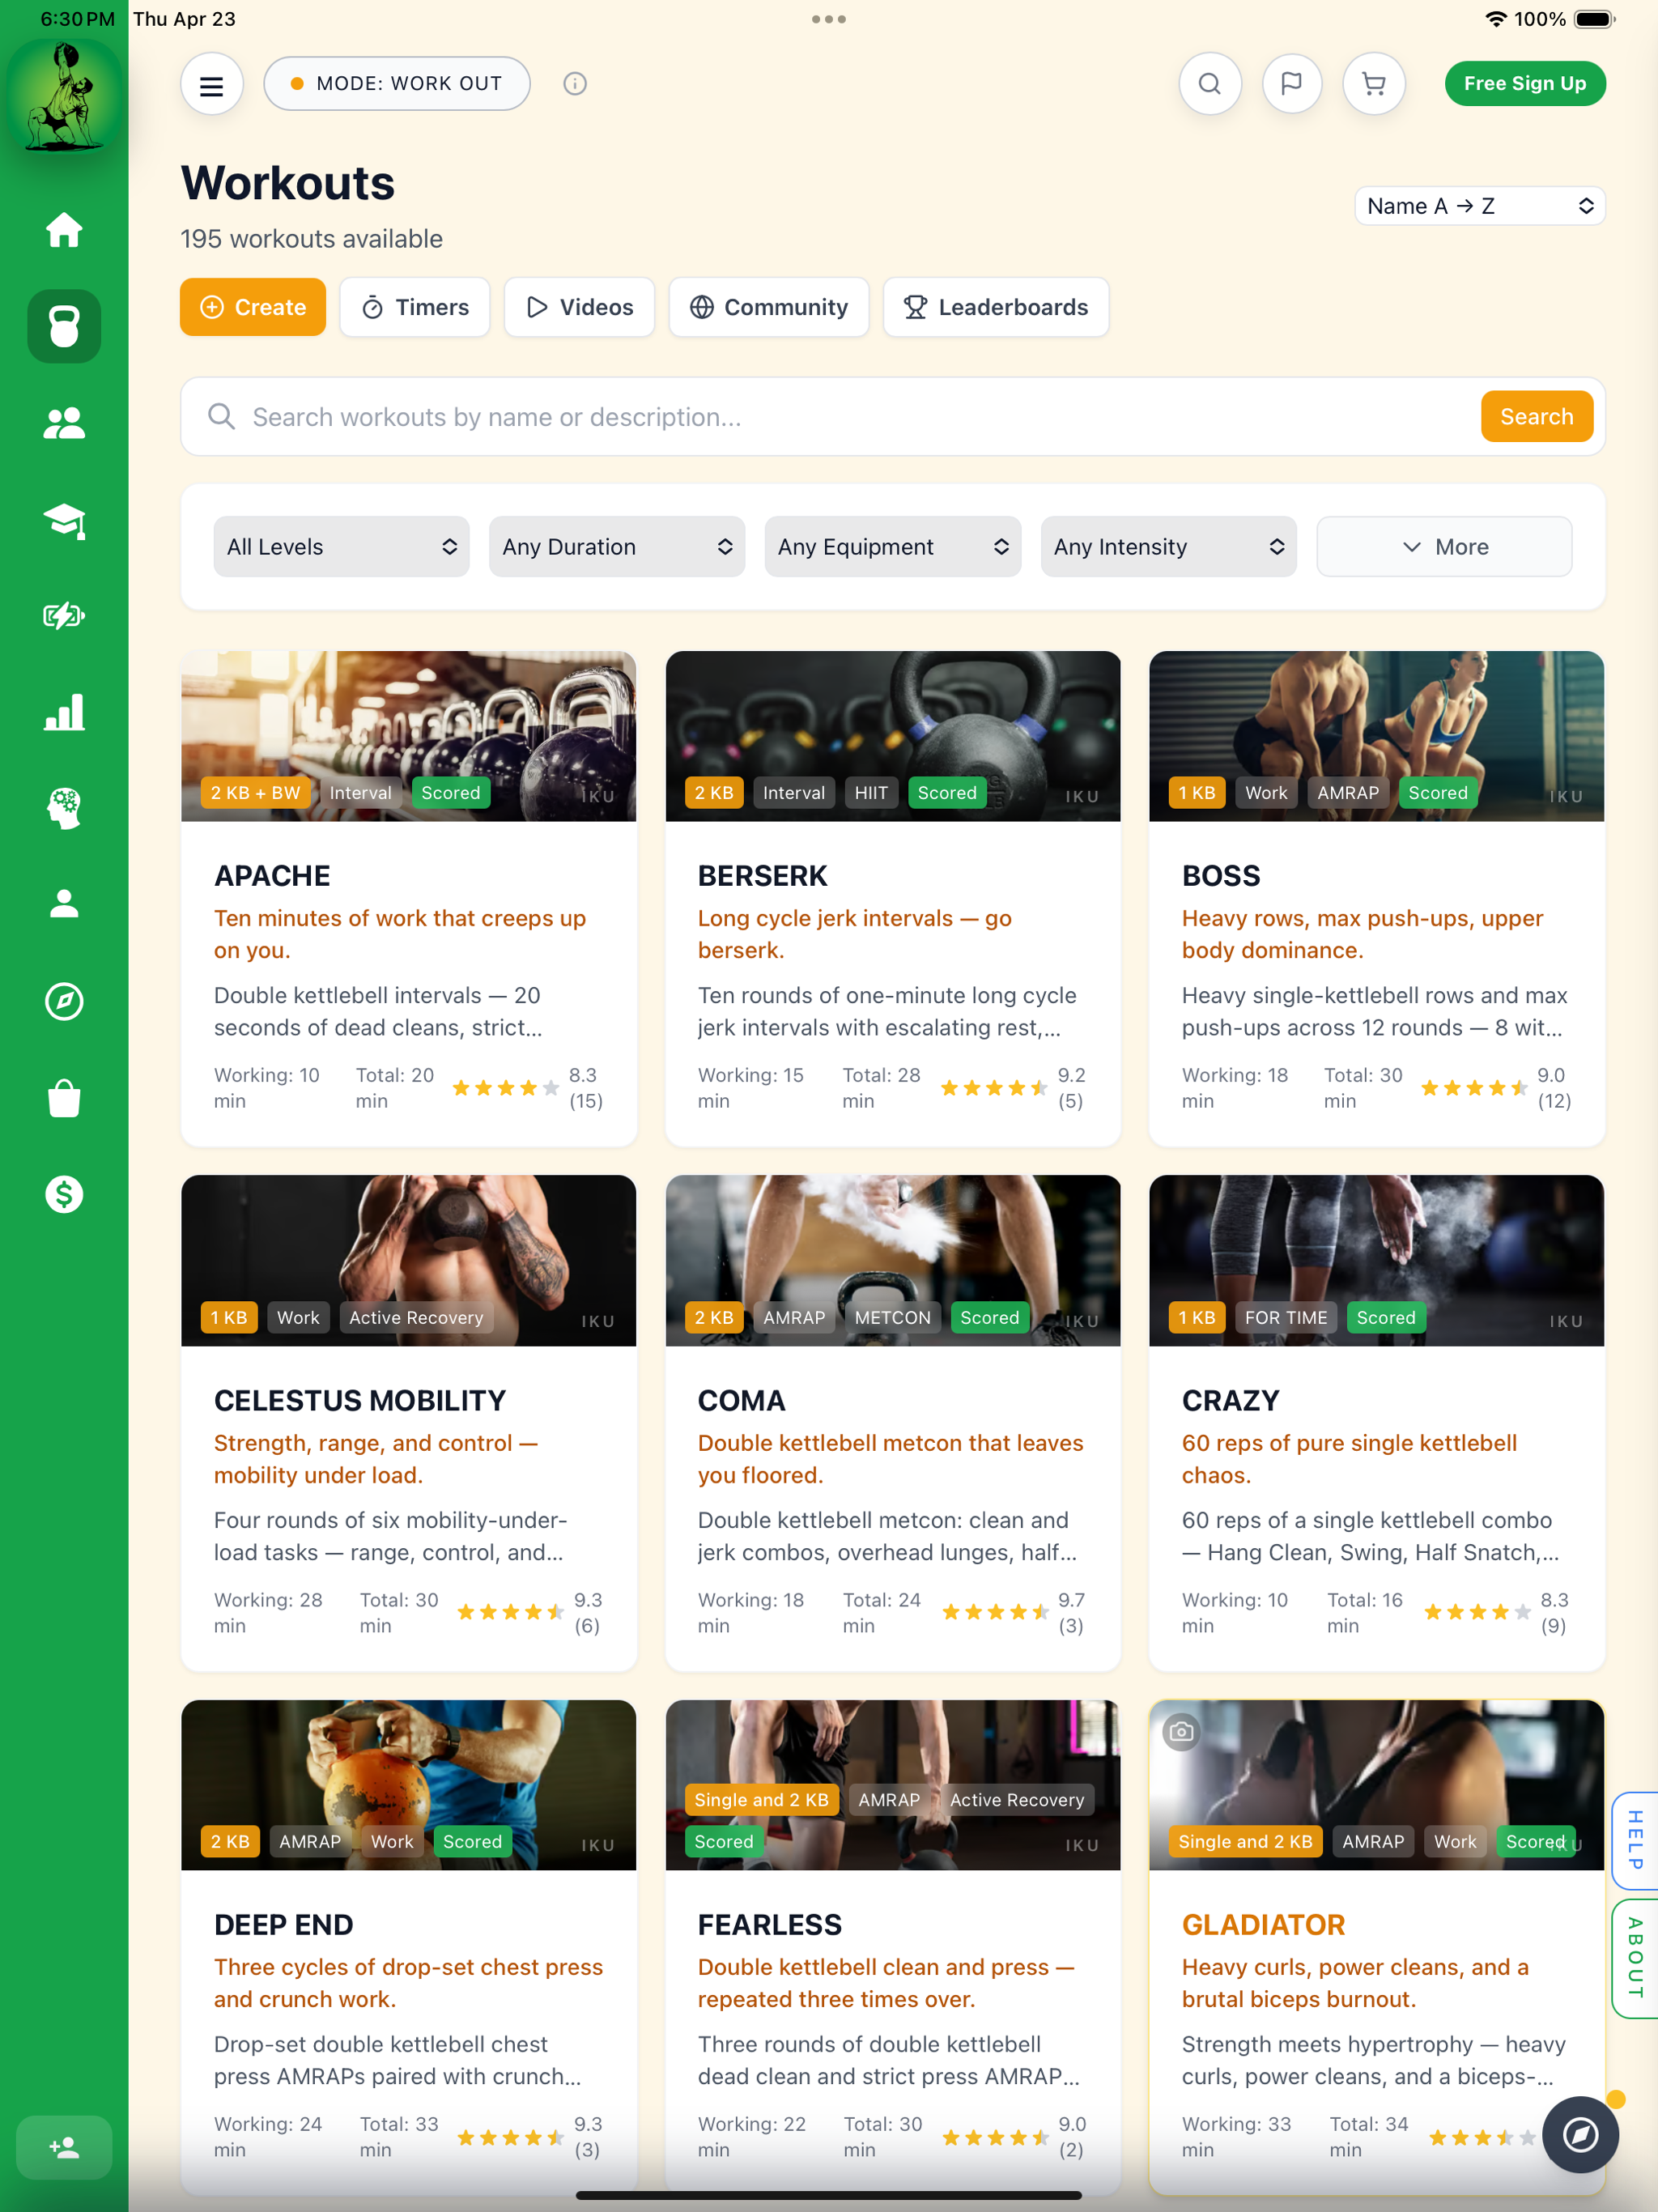Screen dimensions: 1658x2212
Task: Tap the three dots at screen top
Action: coord(829,19)
